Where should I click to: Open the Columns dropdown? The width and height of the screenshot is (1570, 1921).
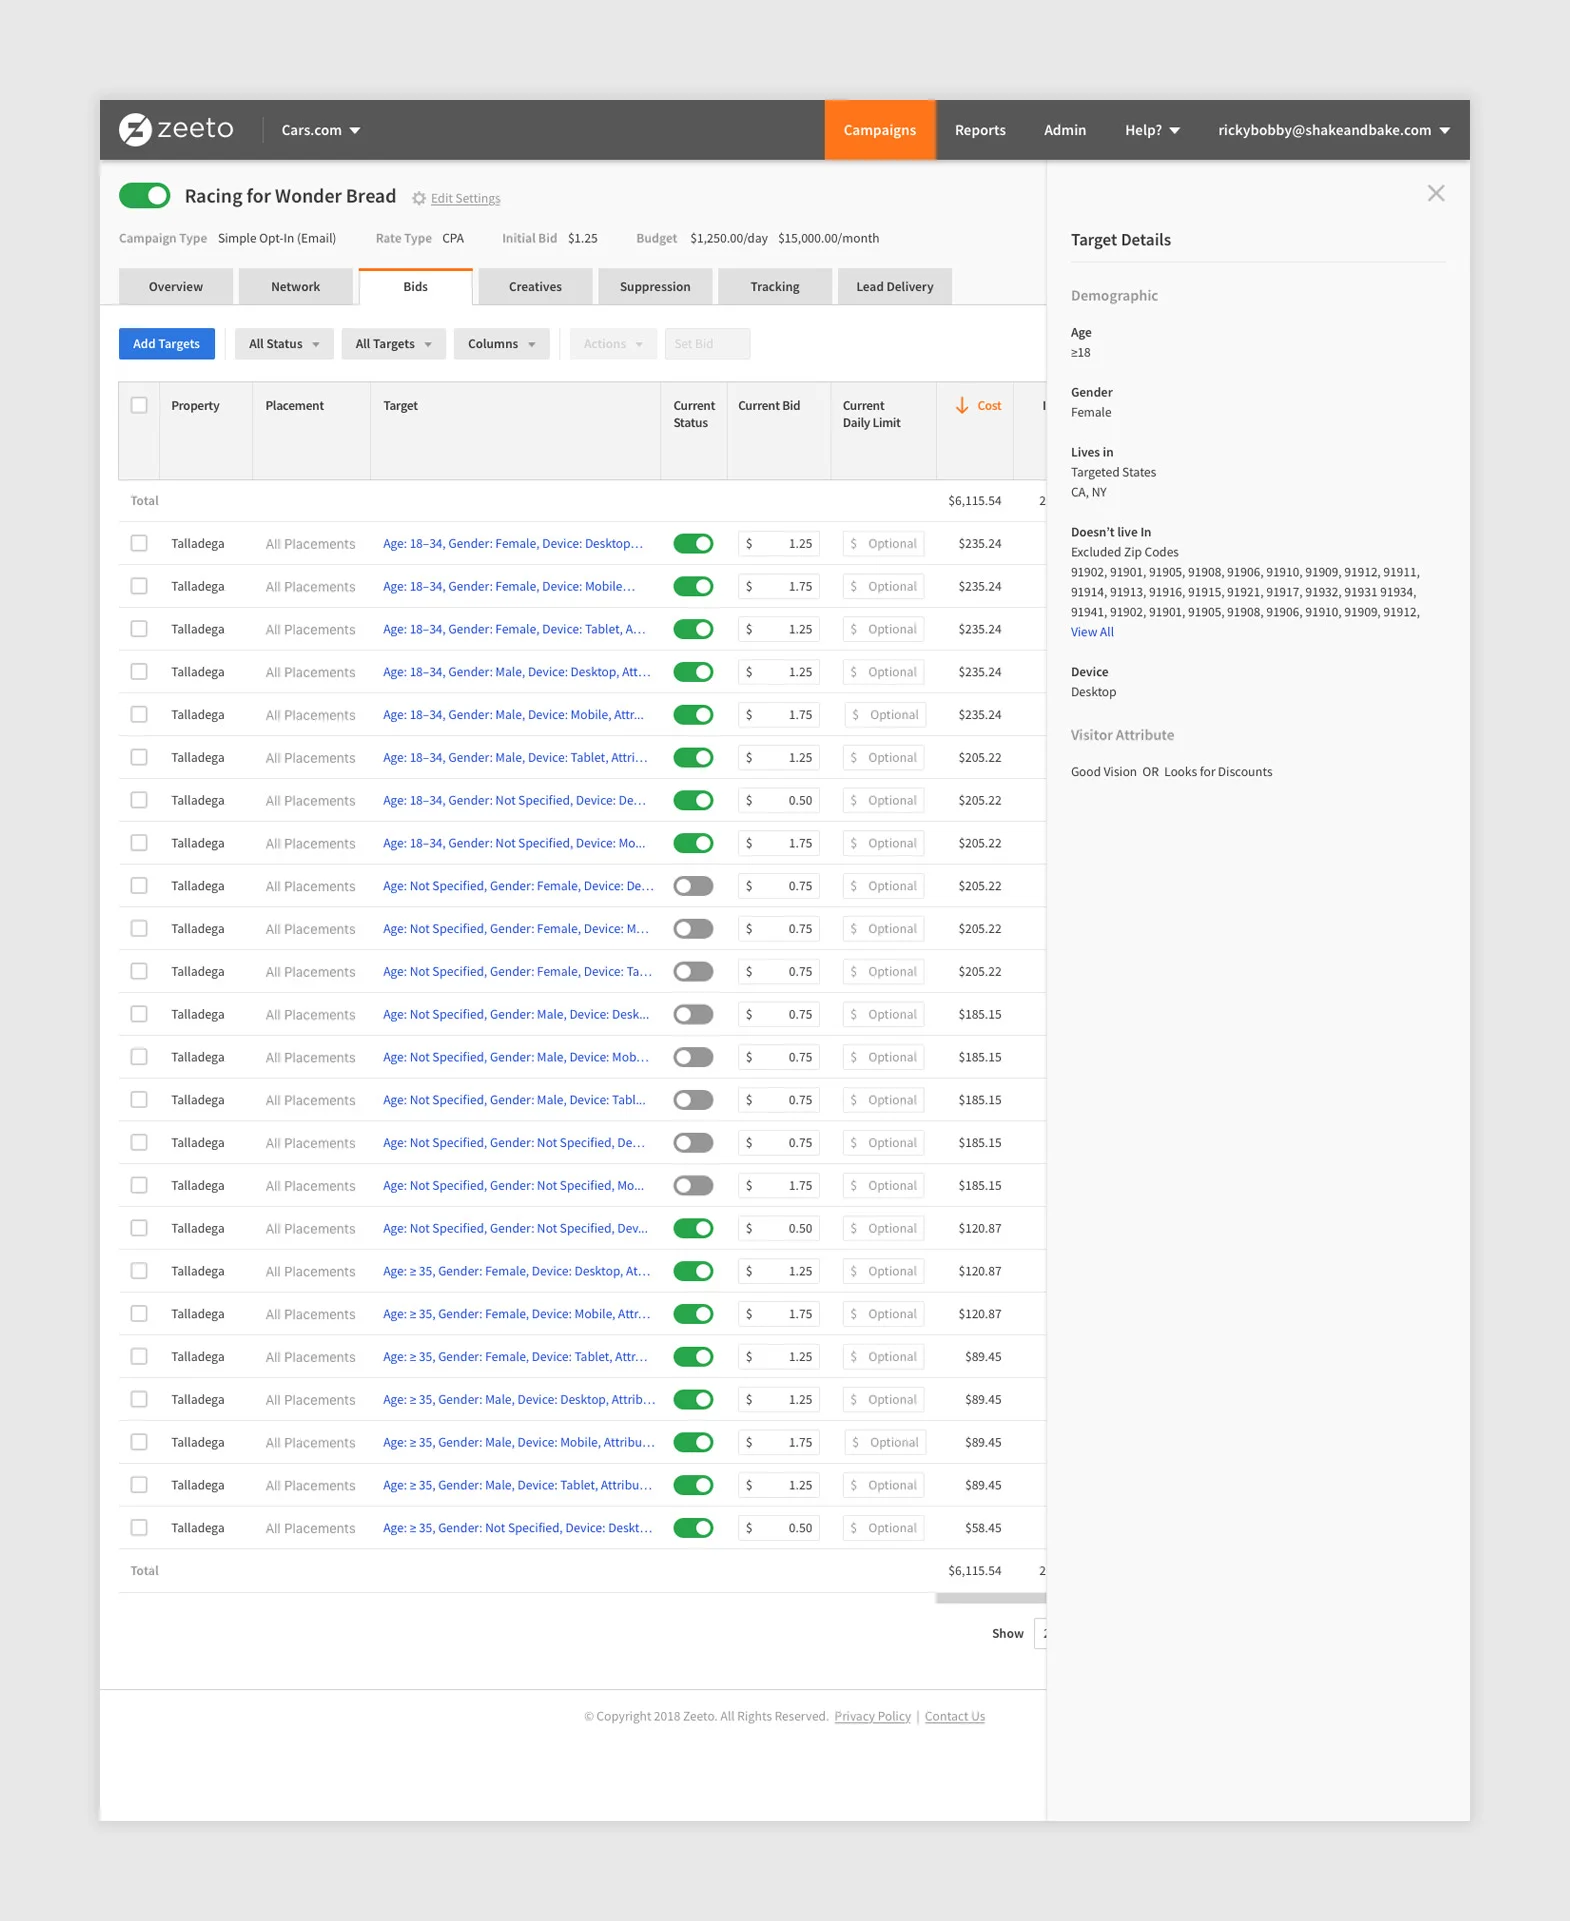pos(502,343)
